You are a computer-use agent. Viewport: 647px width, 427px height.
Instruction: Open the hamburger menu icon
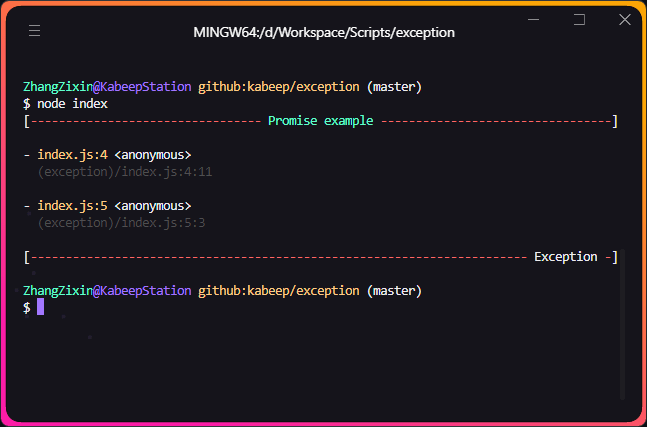click(34, 31)
